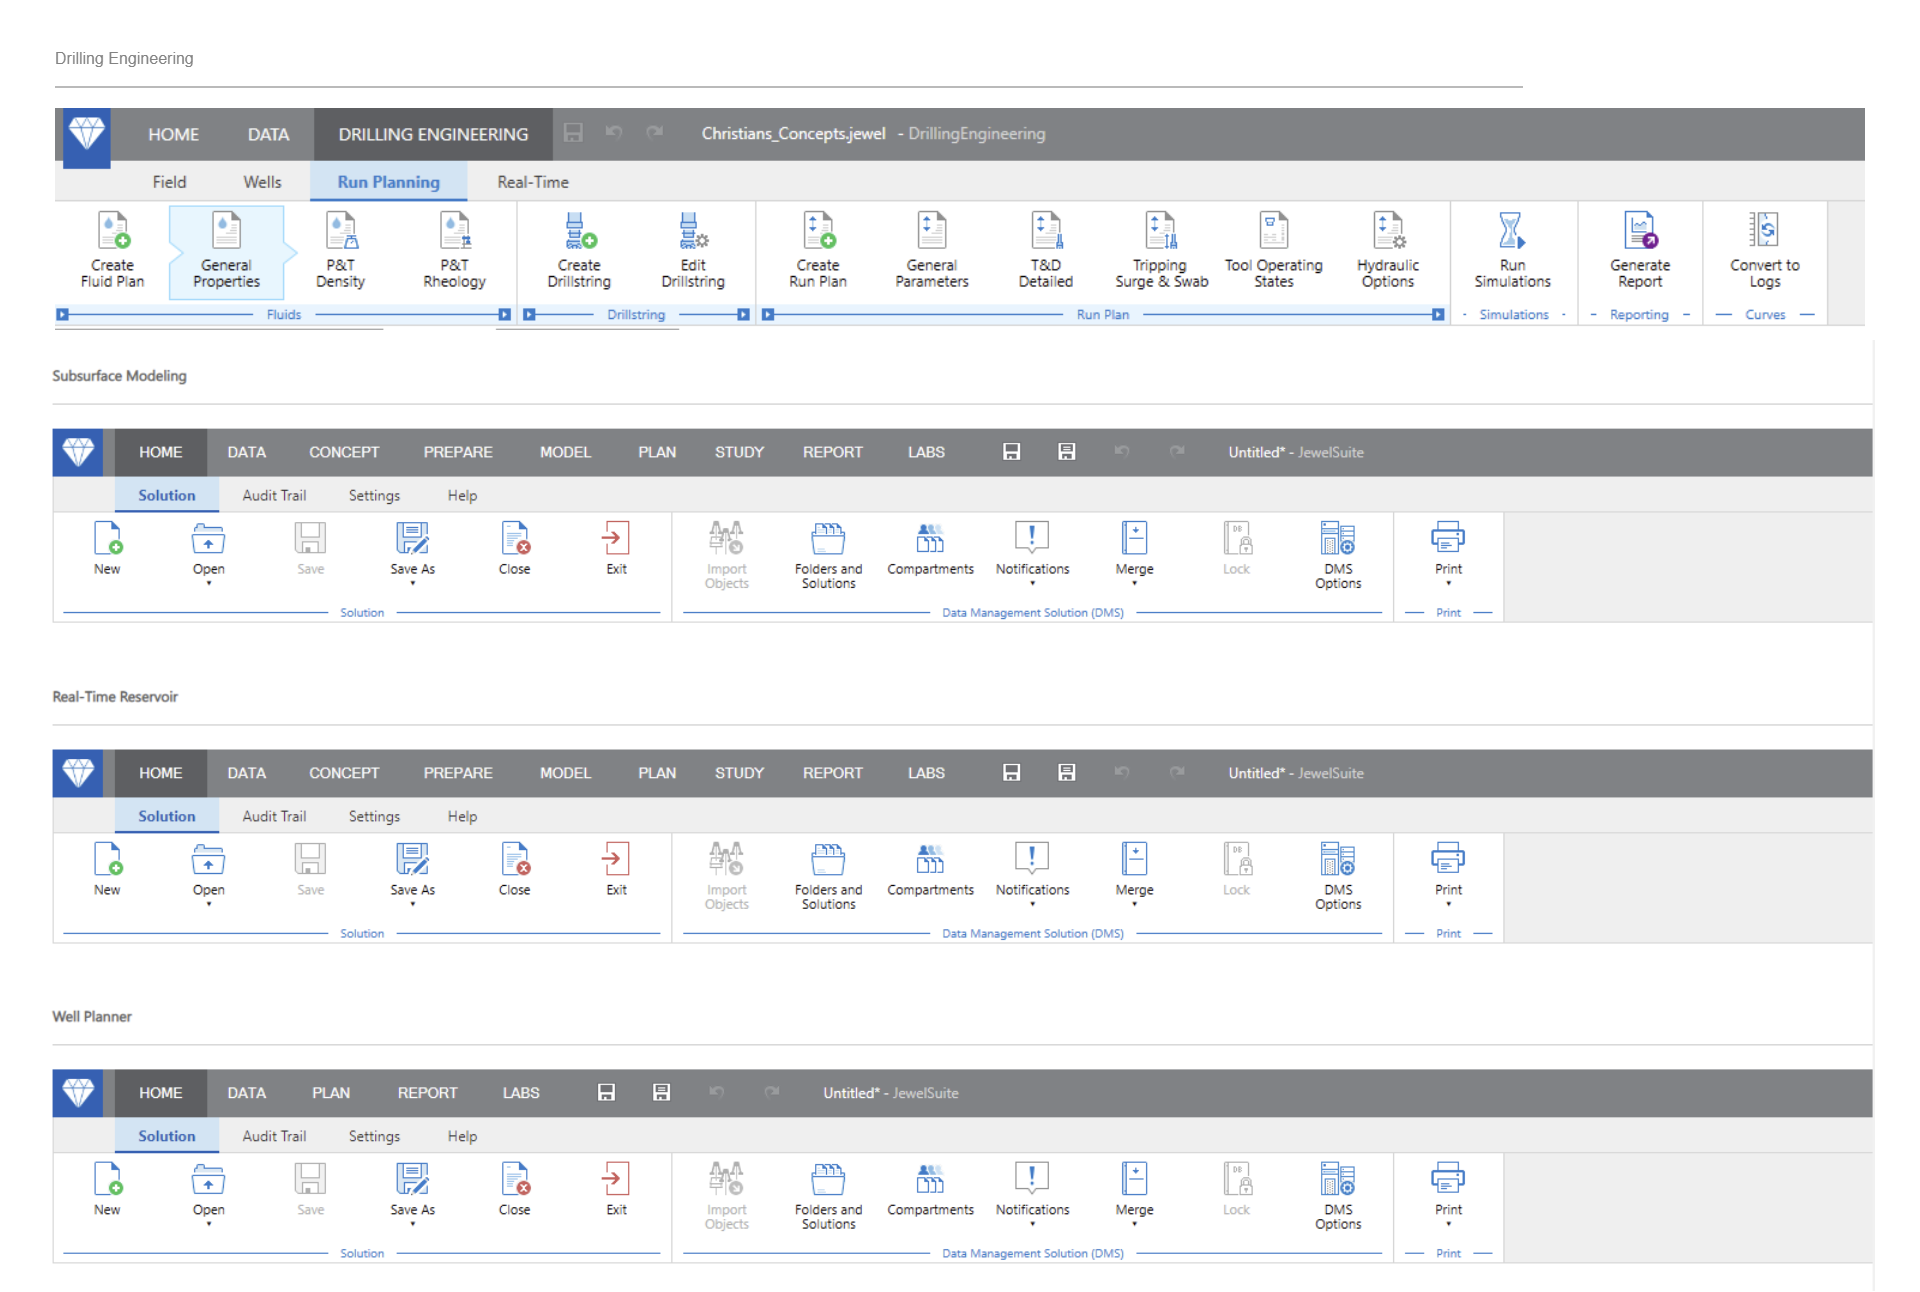Open STUDY tab in Real-Time Reservoir bar
Image resolution: width=1920 pixels, height=1292 pixels.
[739, 773]
